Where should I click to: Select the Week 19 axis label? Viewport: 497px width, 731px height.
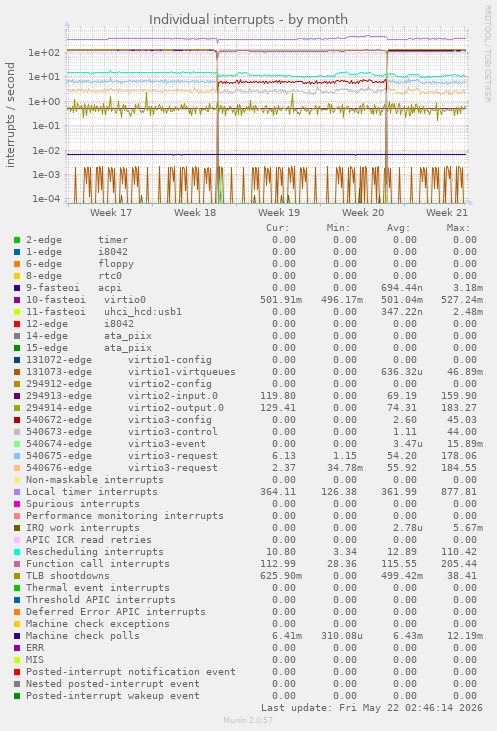(279, 213)
